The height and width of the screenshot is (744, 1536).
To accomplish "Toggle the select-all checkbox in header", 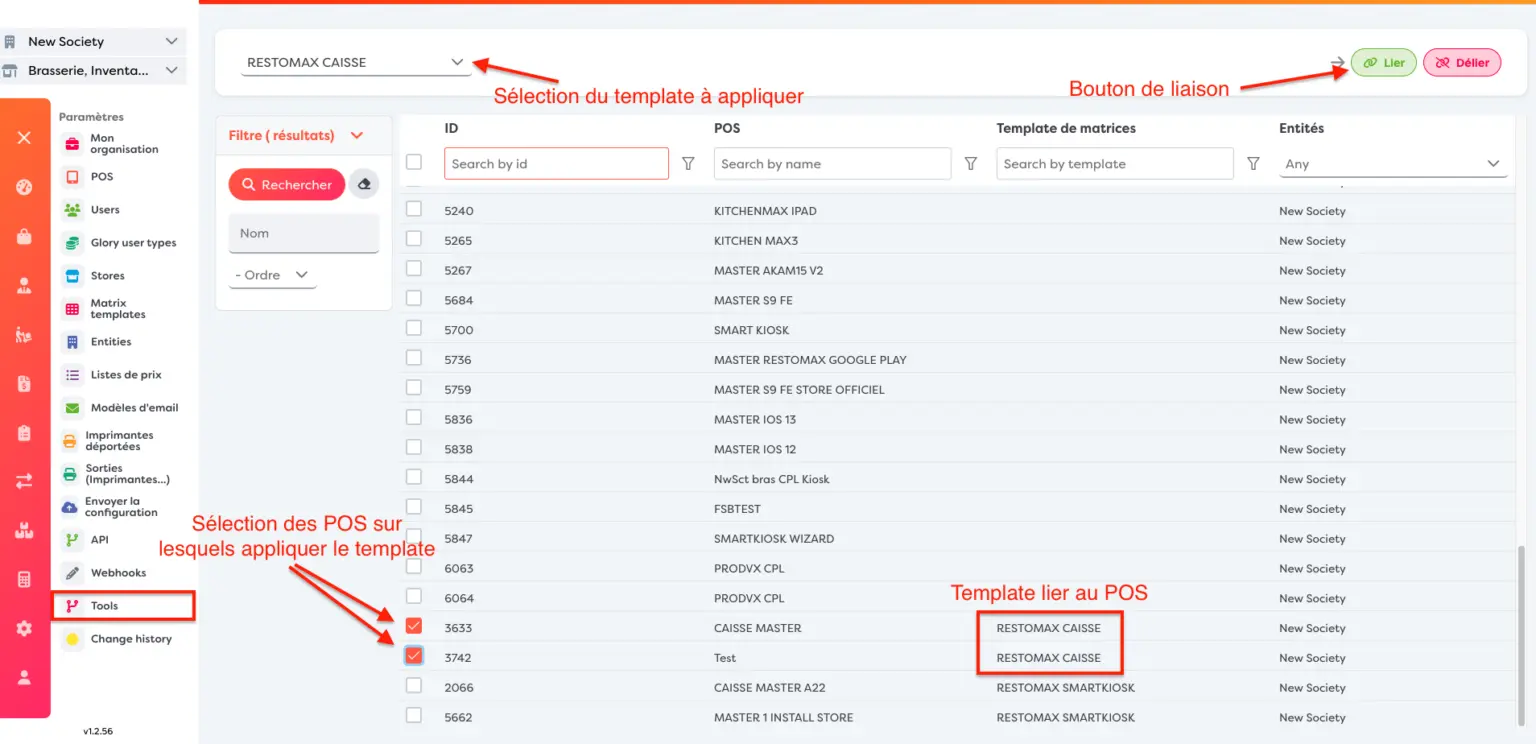I will 414,162.
